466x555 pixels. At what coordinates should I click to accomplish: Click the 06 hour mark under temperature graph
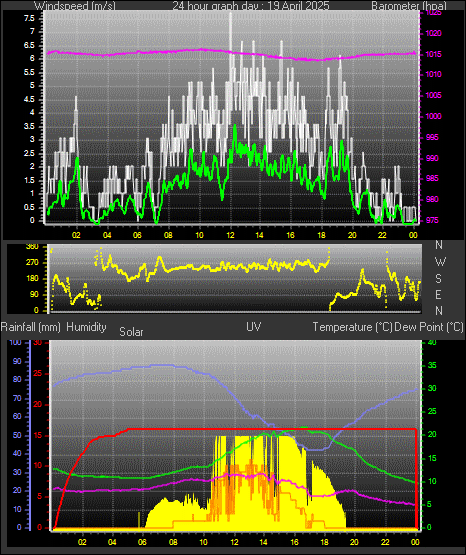click(x=142, y=542)
